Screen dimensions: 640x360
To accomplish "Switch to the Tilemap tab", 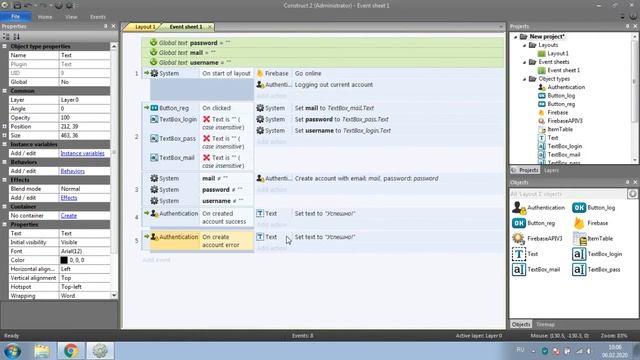I will (x=545, y=324).
